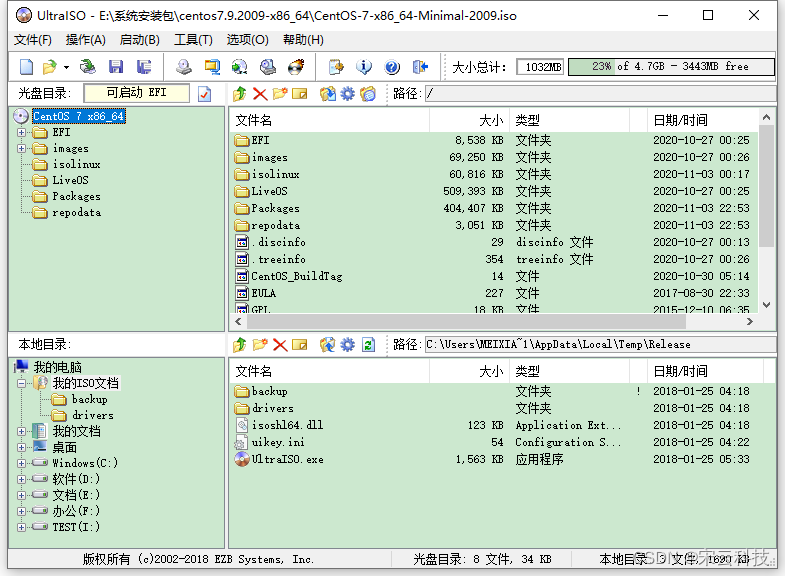This screenshot has height=576, width=785.
Task: Click the local path field C:\Users\MEIXIA~1
Action: [x=600, y=345]
